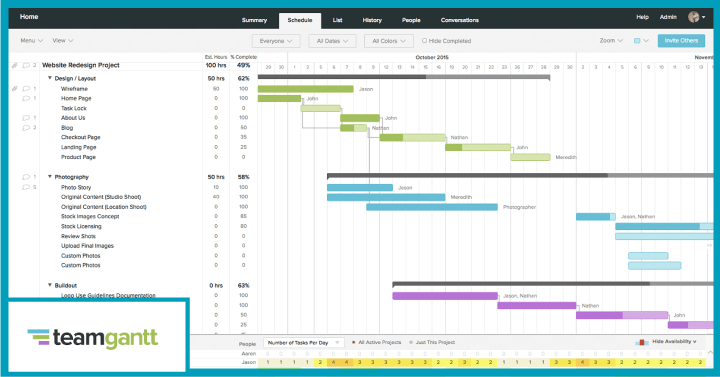Open Number of Tasks Per Day dropdown
Image resolution: width=720 pixels, height=377 pixels.
tap(303, 343)
